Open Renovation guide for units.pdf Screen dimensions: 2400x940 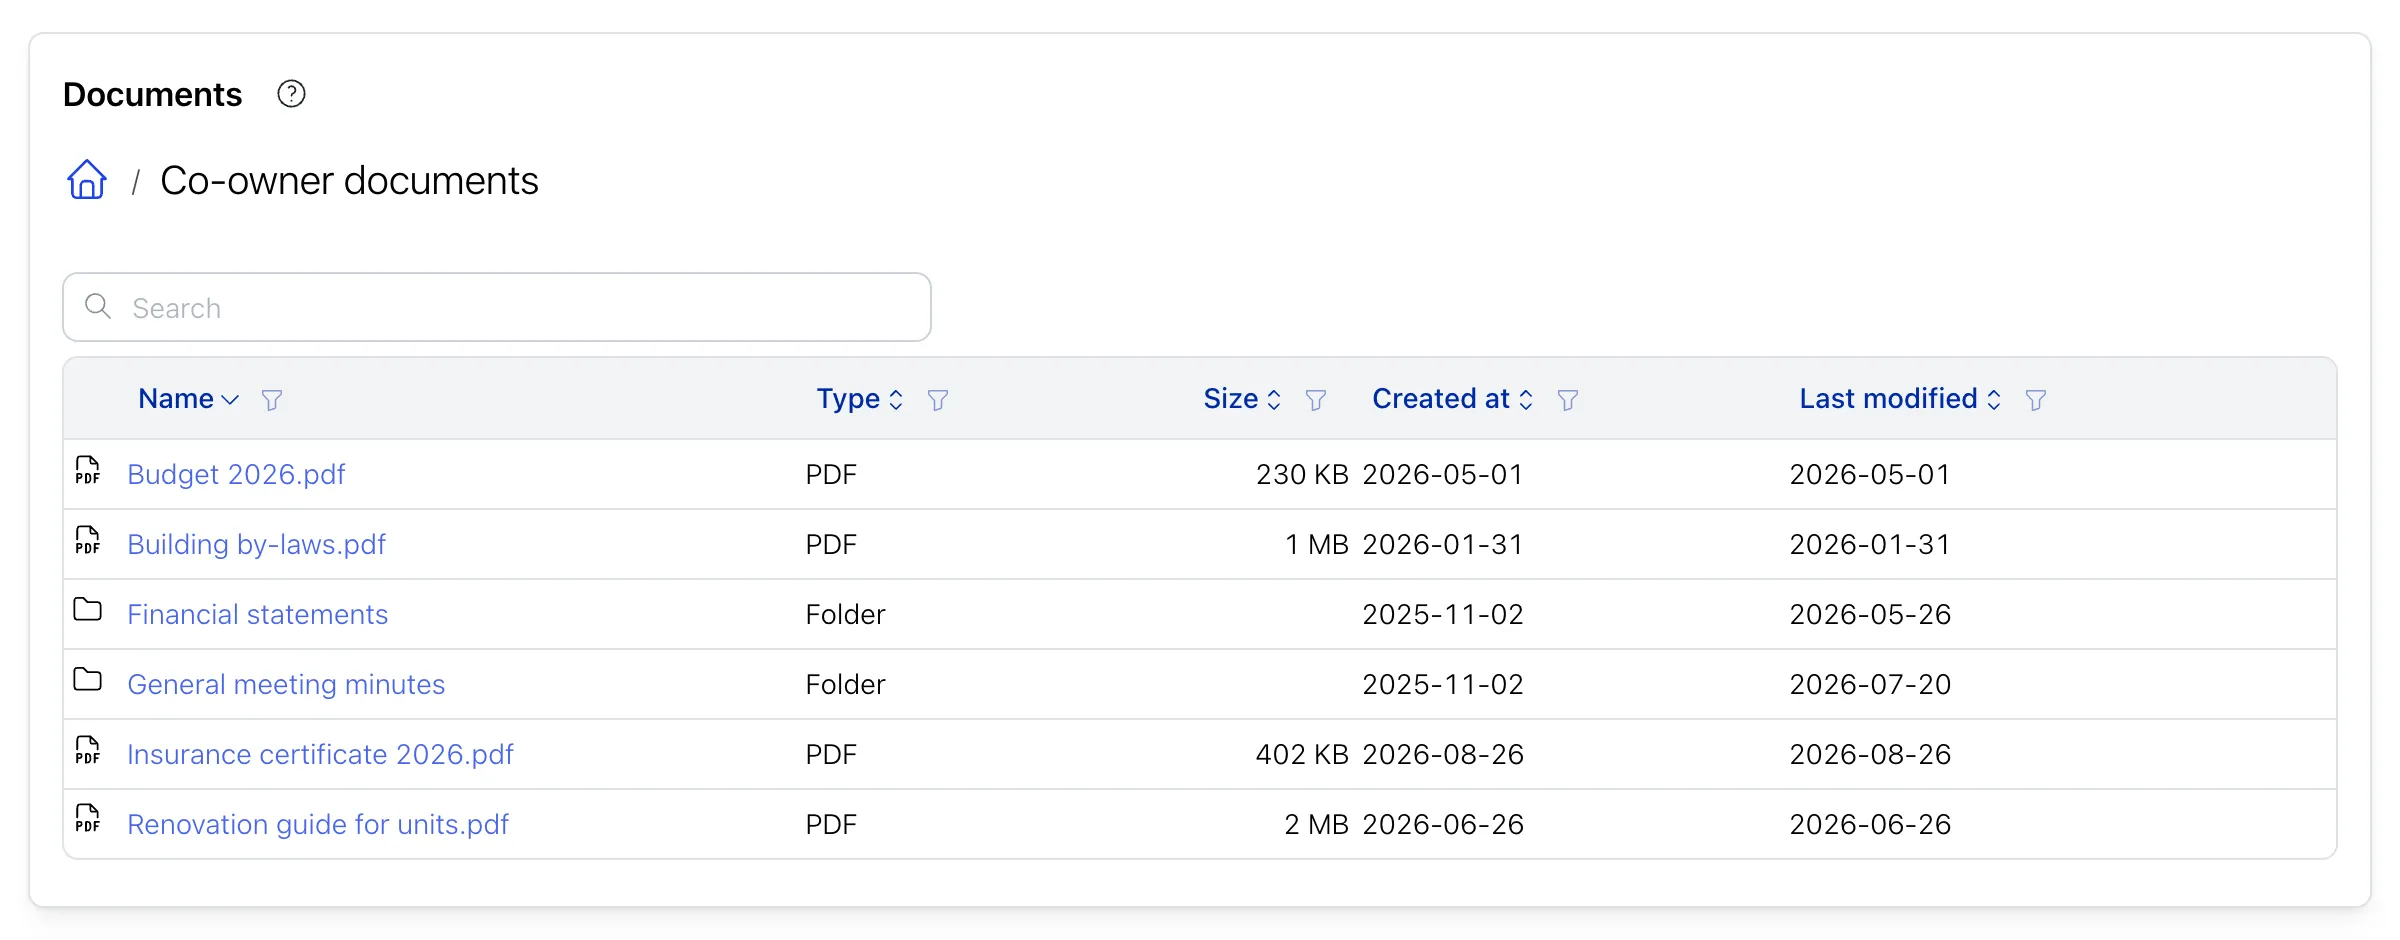point(318,824)
